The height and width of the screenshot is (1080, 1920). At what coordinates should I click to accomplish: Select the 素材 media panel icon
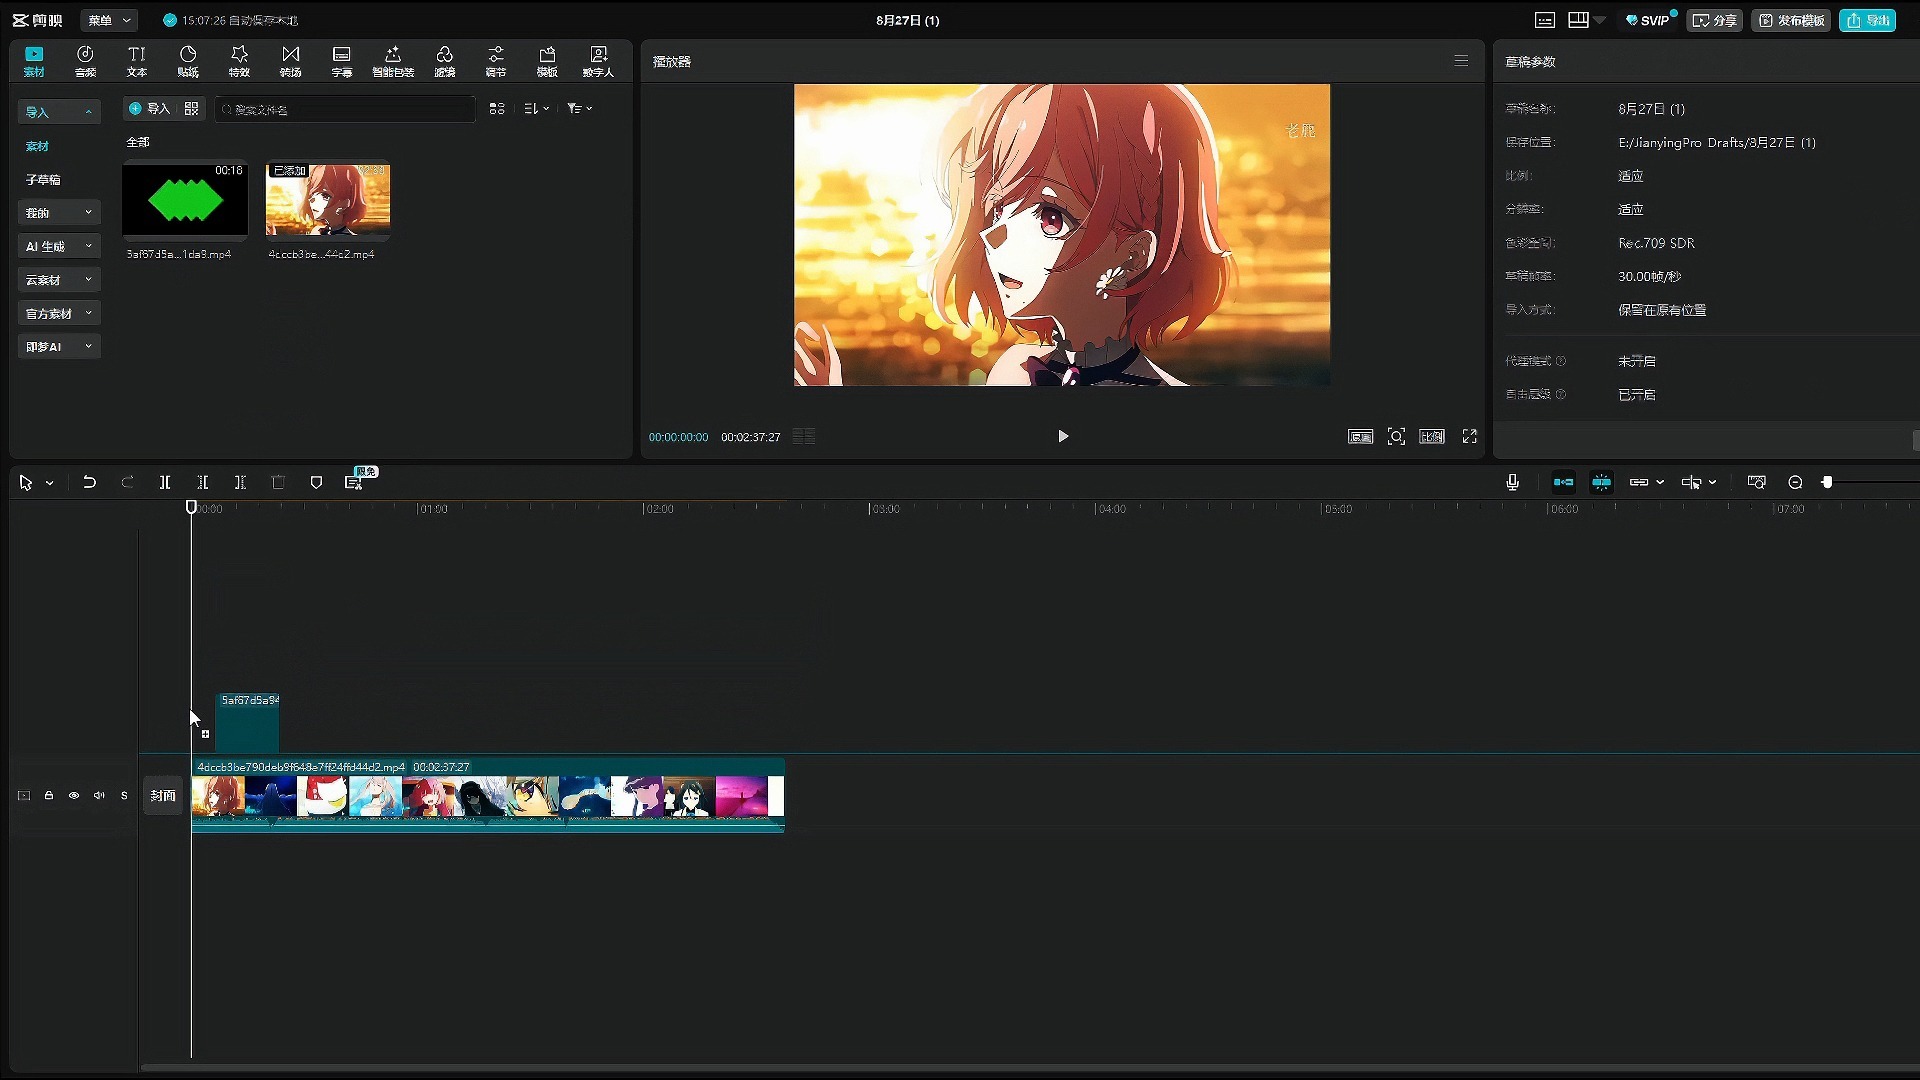coord(34,61)
